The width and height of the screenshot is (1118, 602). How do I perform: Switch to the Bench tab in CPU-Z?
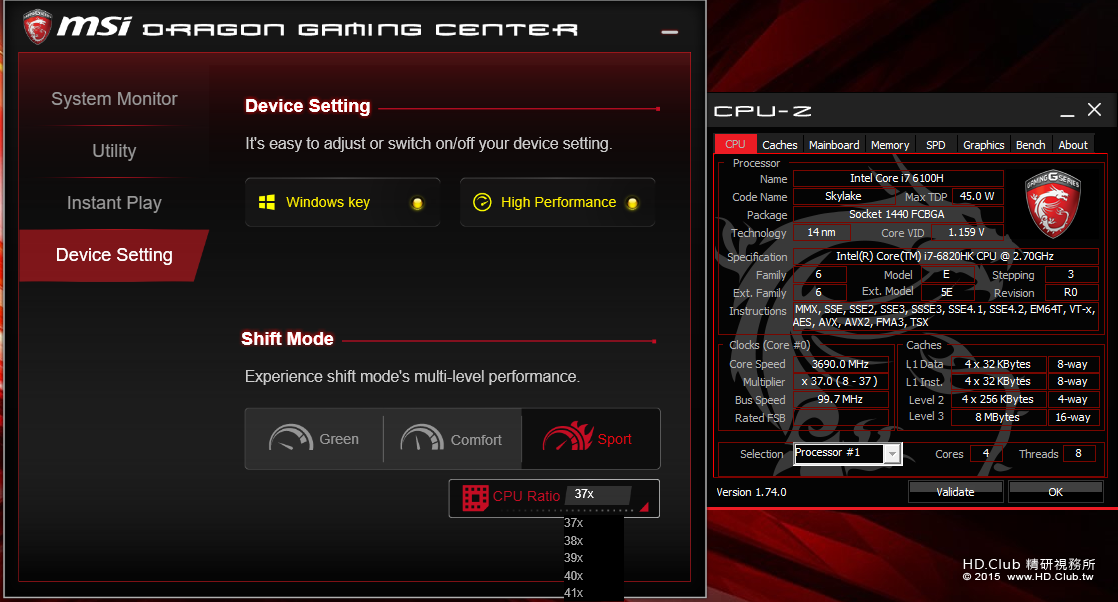pos(1030,145)
